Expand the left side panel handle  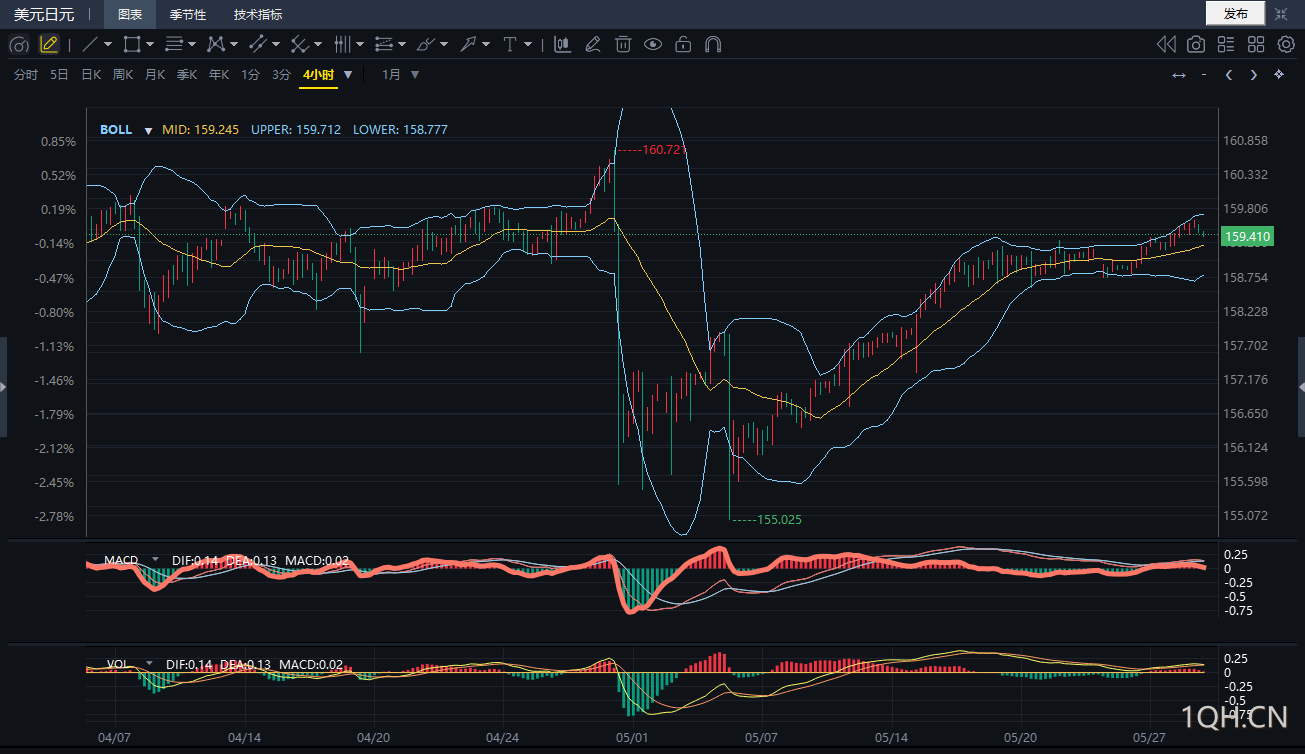click(x=3, y=387)
